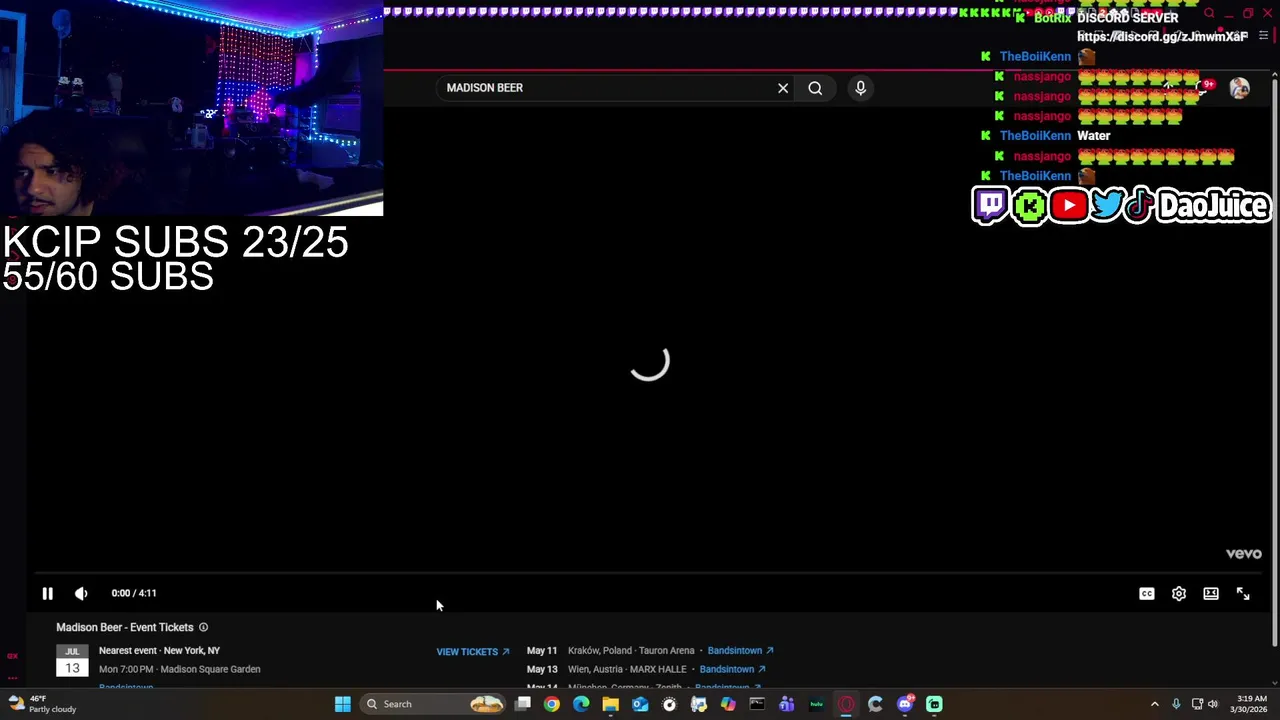Click the page scrollbar on the right

tap(1274, 360)
